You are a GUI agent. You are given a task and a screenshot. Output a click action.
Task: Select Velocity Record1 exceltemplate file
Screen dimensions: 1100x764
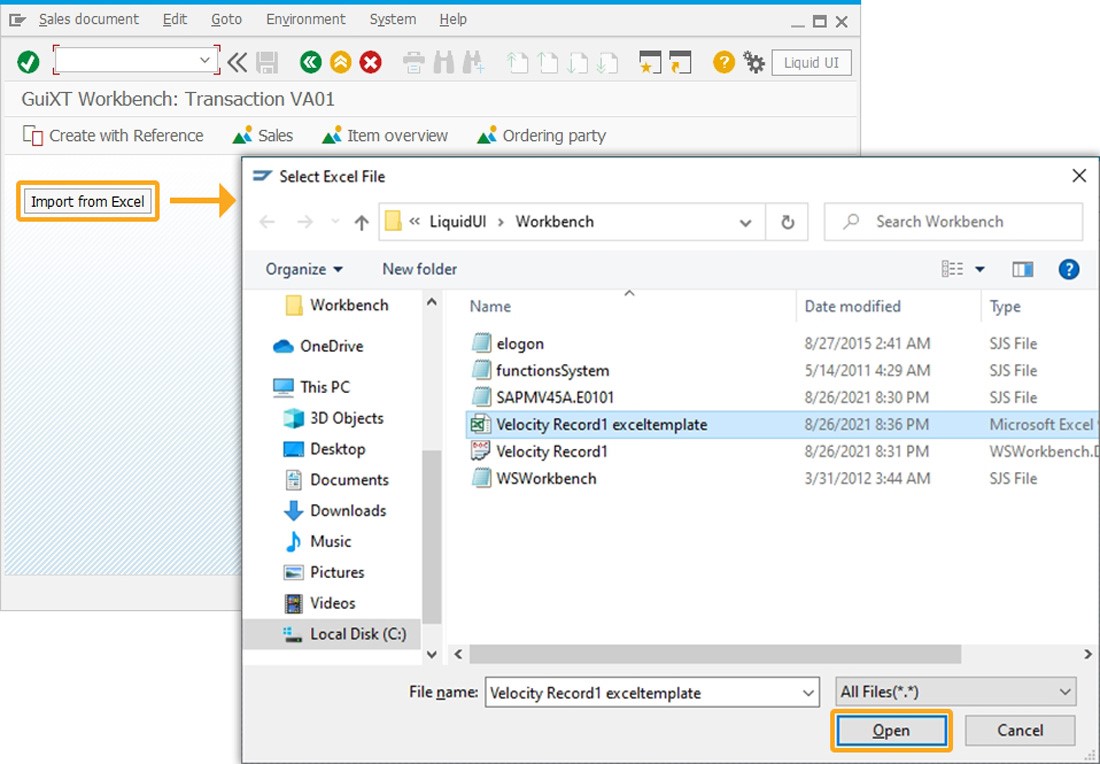[x=601, y=424]
